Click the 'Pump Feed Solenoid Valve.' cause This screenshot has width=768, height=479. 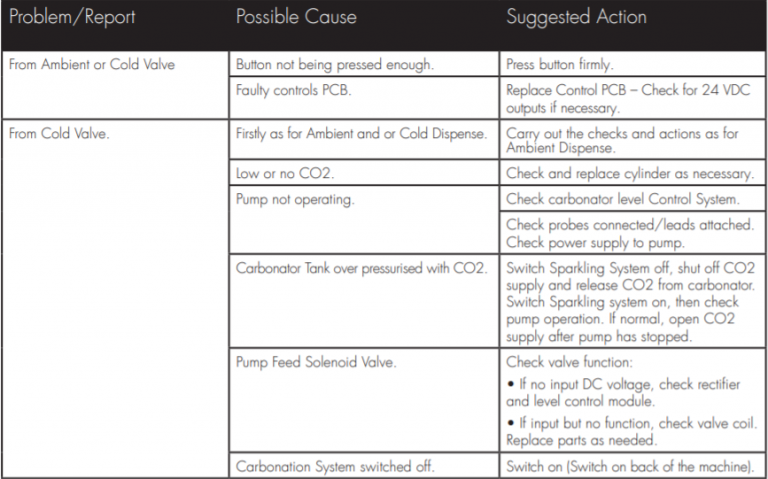[316, 361]
